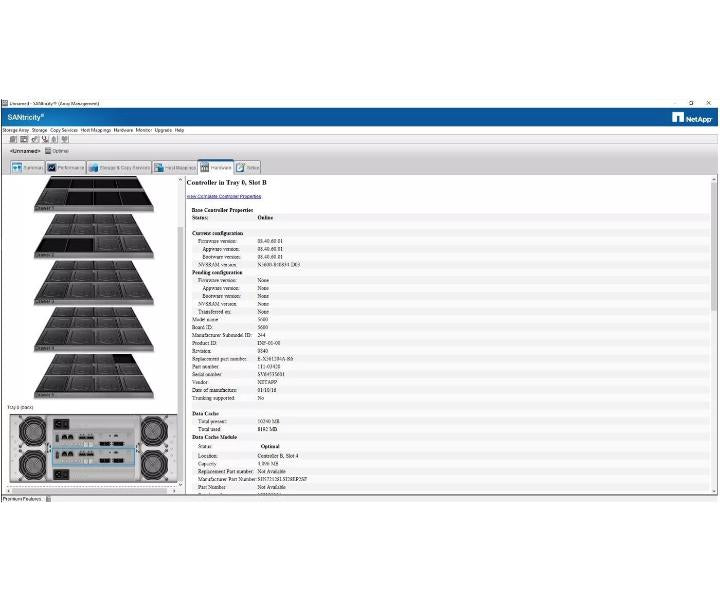Click the NetApp logo
This screenshot has height=600, width=720.
[692, 118]
